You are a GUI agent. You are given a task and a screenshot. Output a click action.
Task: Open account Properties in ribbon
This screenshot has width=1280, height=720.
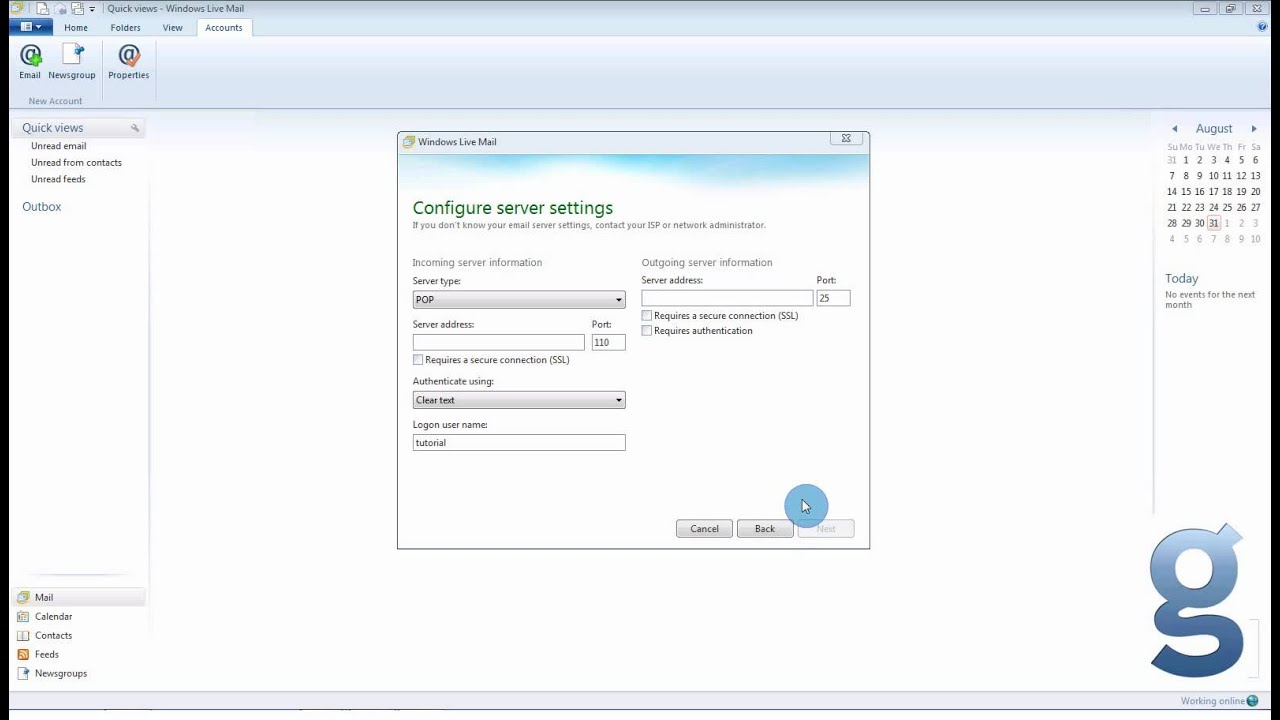click(x=128, y=62)
